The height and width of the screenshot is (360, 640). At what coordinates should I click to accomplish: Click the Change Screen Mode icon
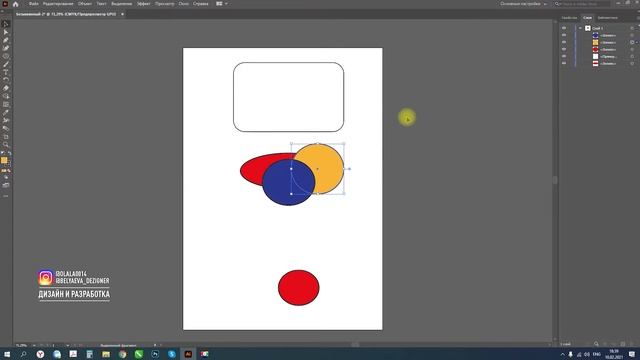click(6, 185)
